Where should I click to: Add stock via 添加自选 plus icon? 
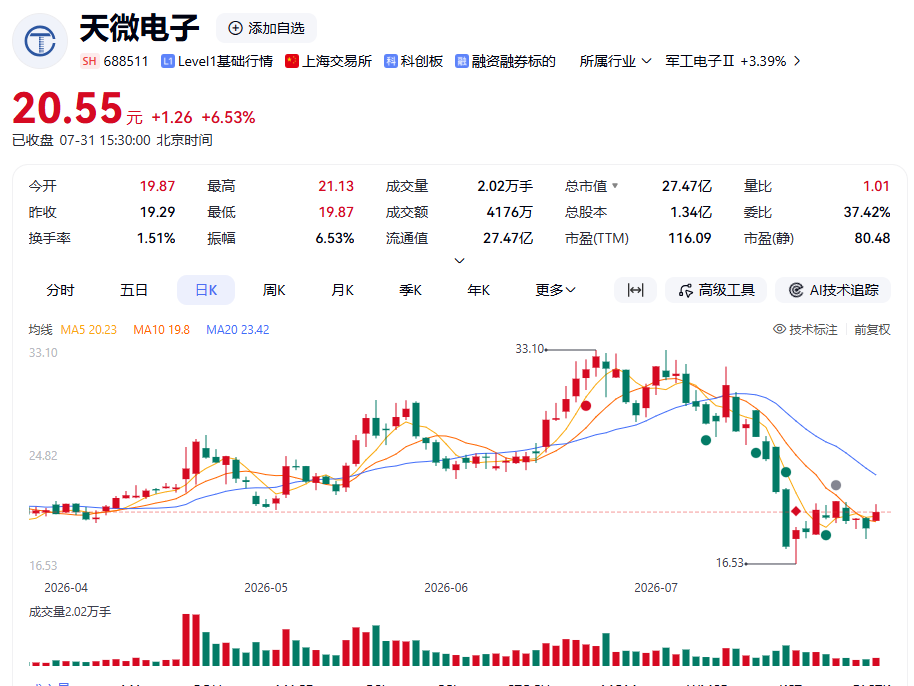pyautogui.click(x=235, y=28)
